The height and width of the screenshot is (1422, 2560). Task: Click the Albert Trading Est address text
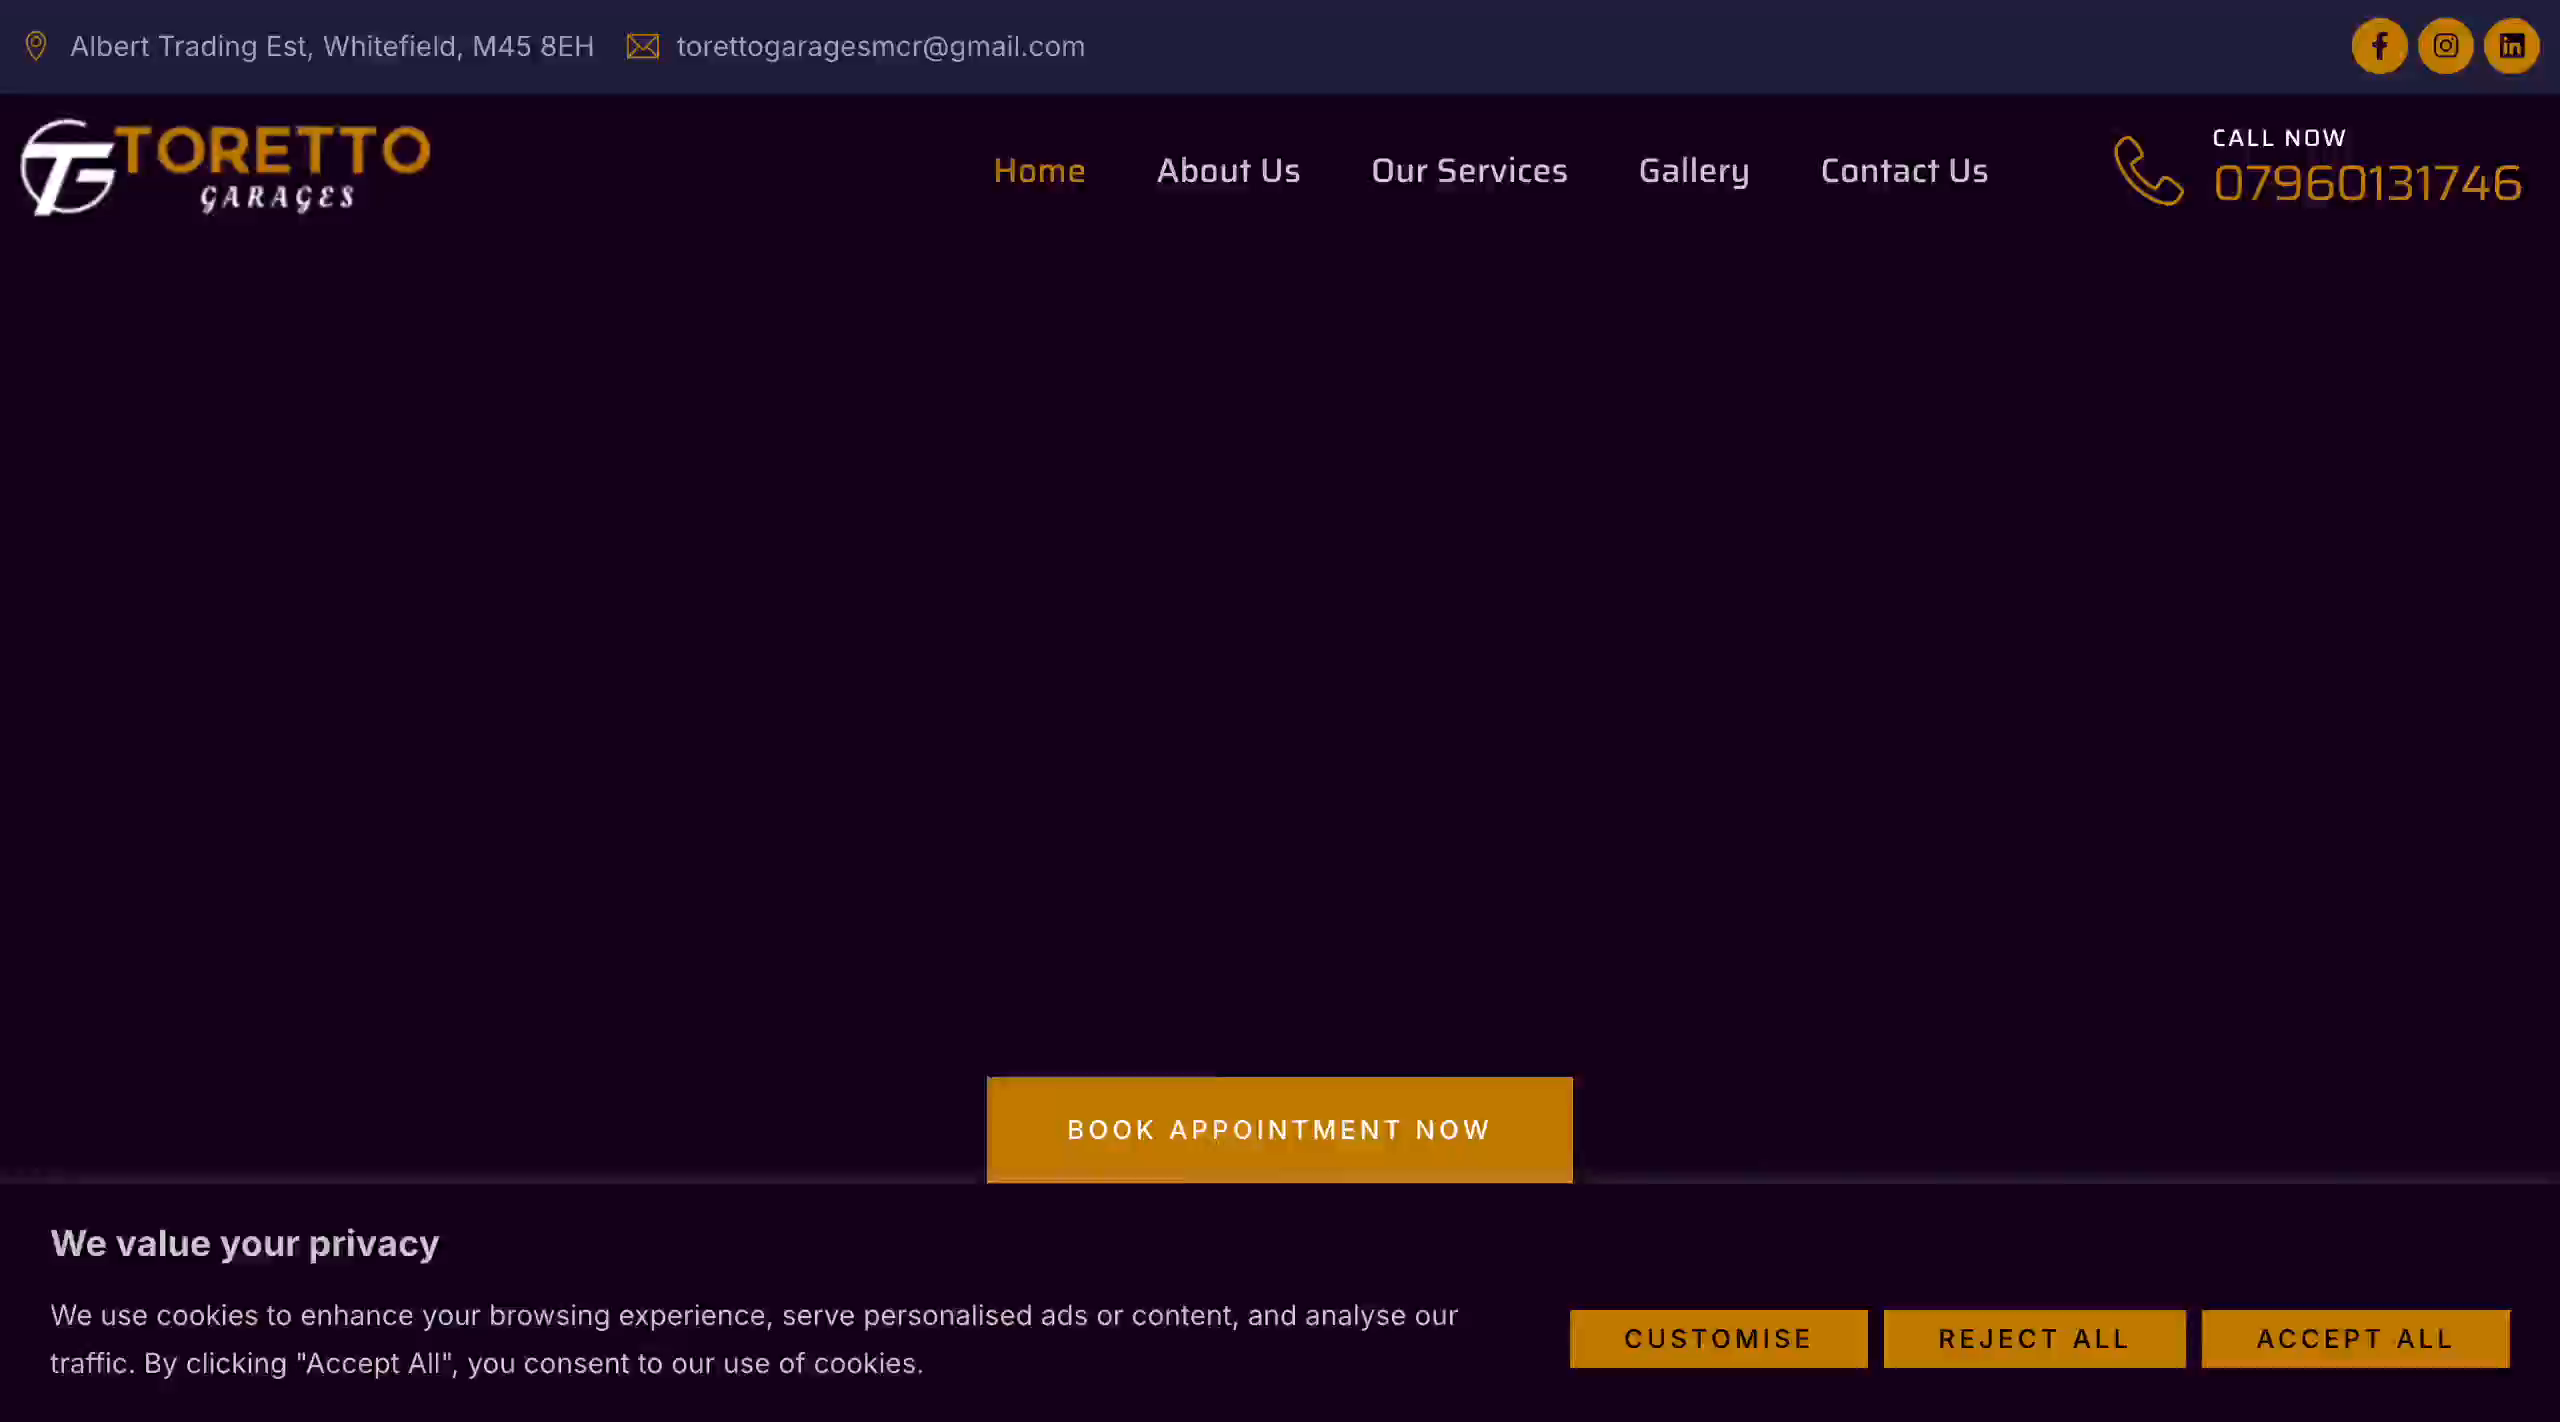click(331, 45)
